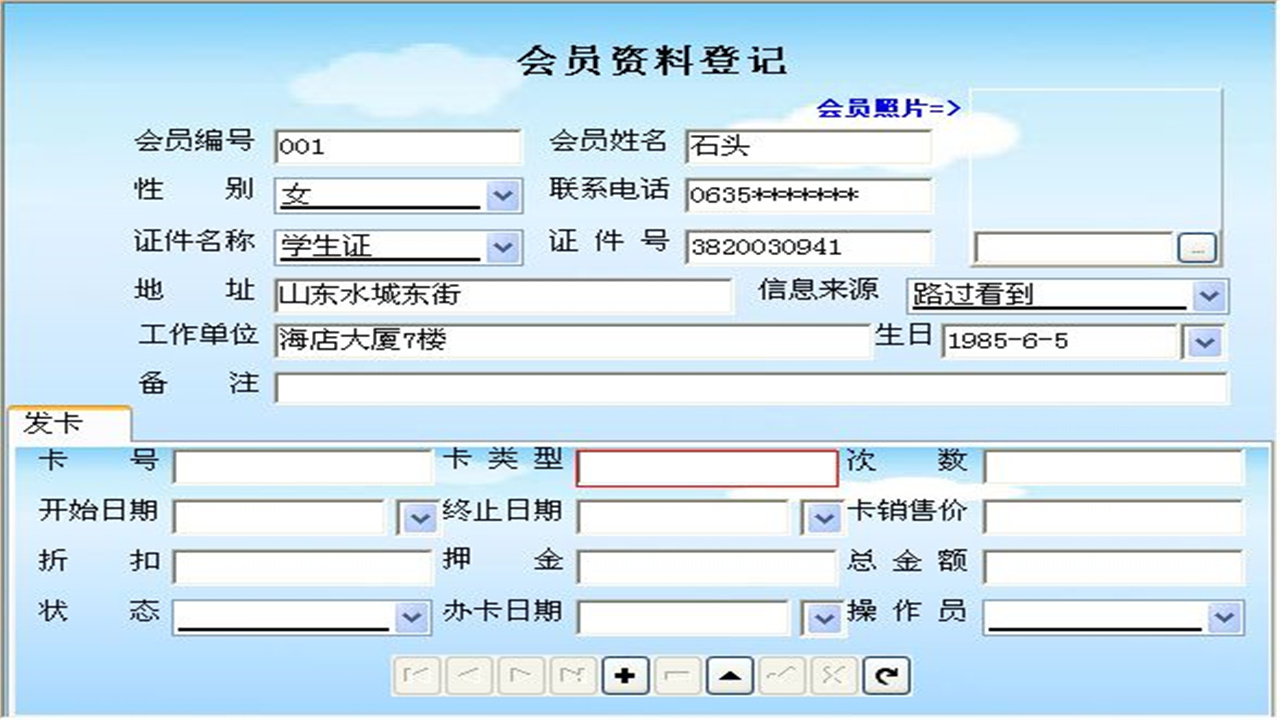
Task: Expand the 信息来源 source dropdown
Action: pyautogui.click(x=1211, y=296)
